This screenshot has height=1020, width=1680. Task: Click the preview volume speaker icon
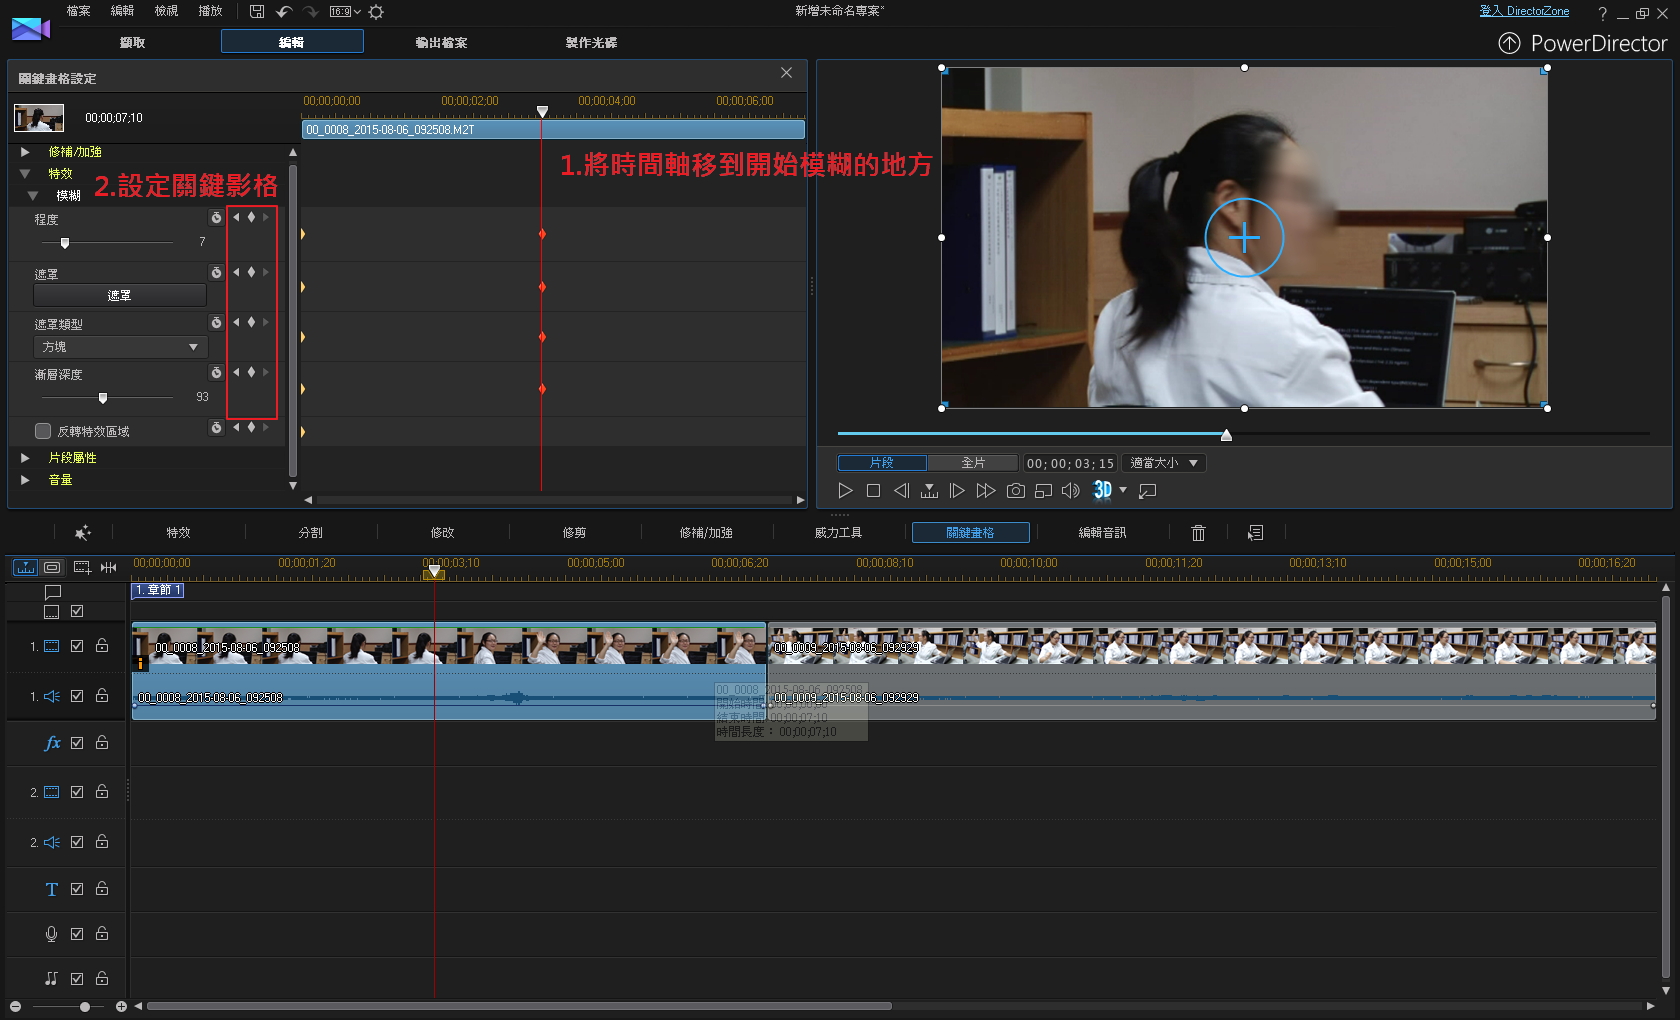[x=1070, y=491]
